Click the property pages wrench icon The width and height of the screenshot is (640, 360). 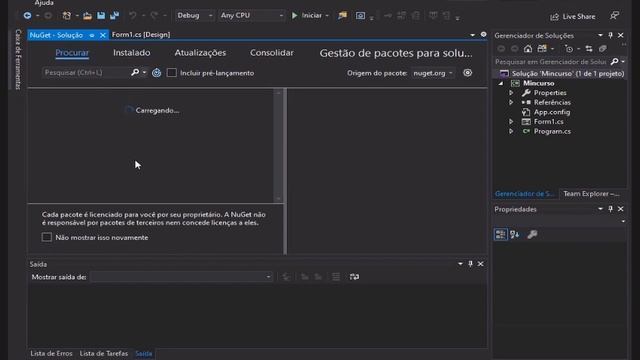(x=532, y=234)
